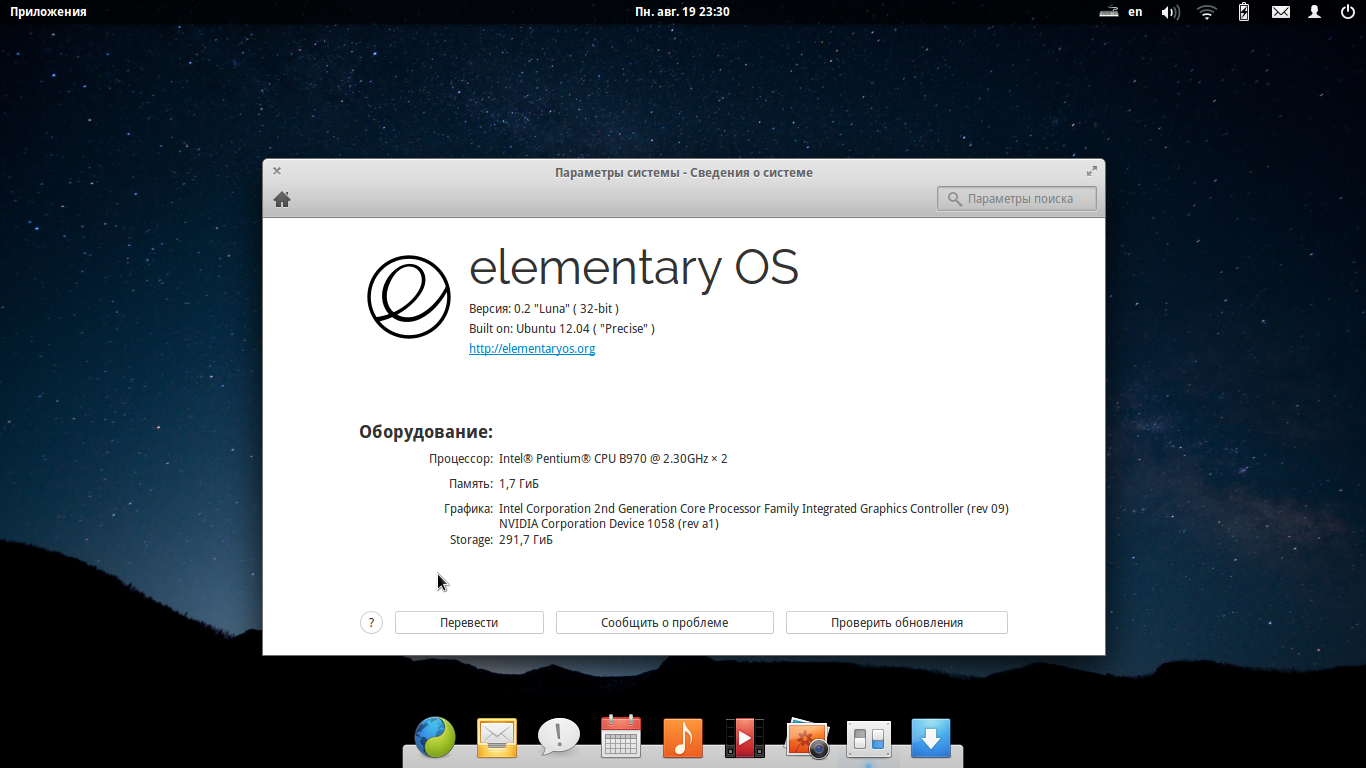This screenshot has height=768, width=1366.
Task: Open the keyboard layout indicator "en"
Action: click(x=1135, y=12)
